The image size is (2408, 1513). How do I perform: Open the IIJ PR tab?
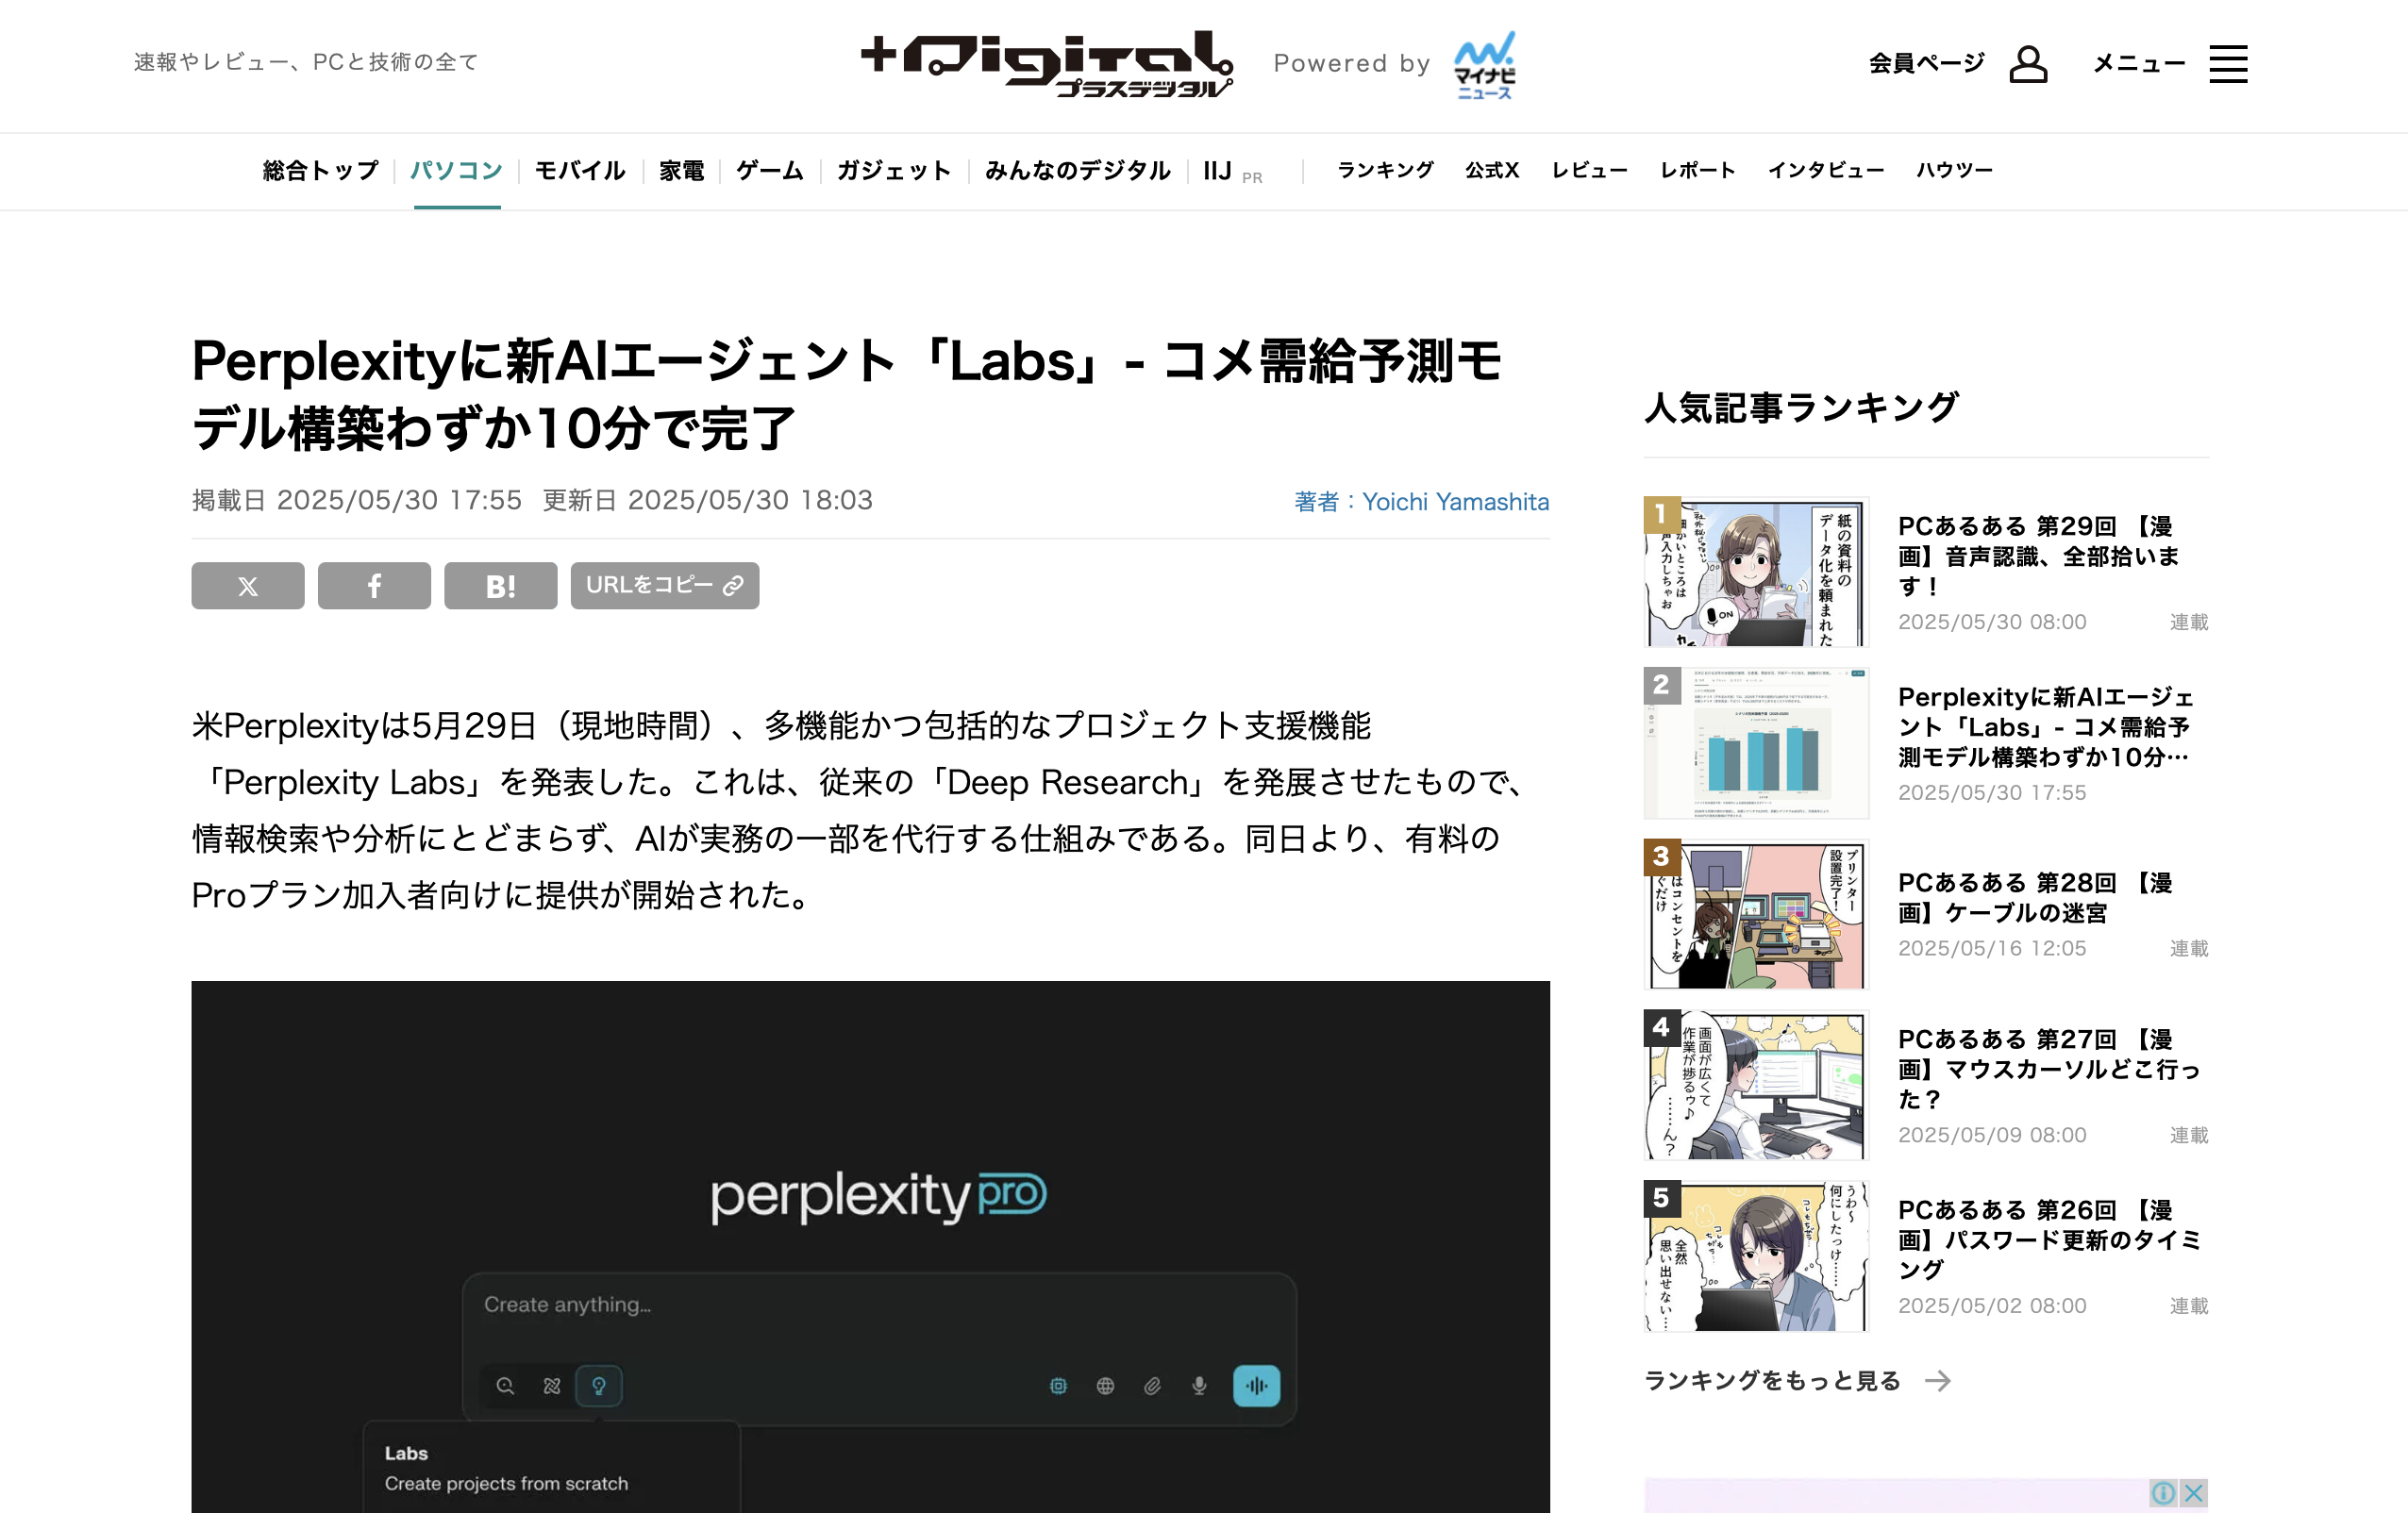tap(1232, 171)
